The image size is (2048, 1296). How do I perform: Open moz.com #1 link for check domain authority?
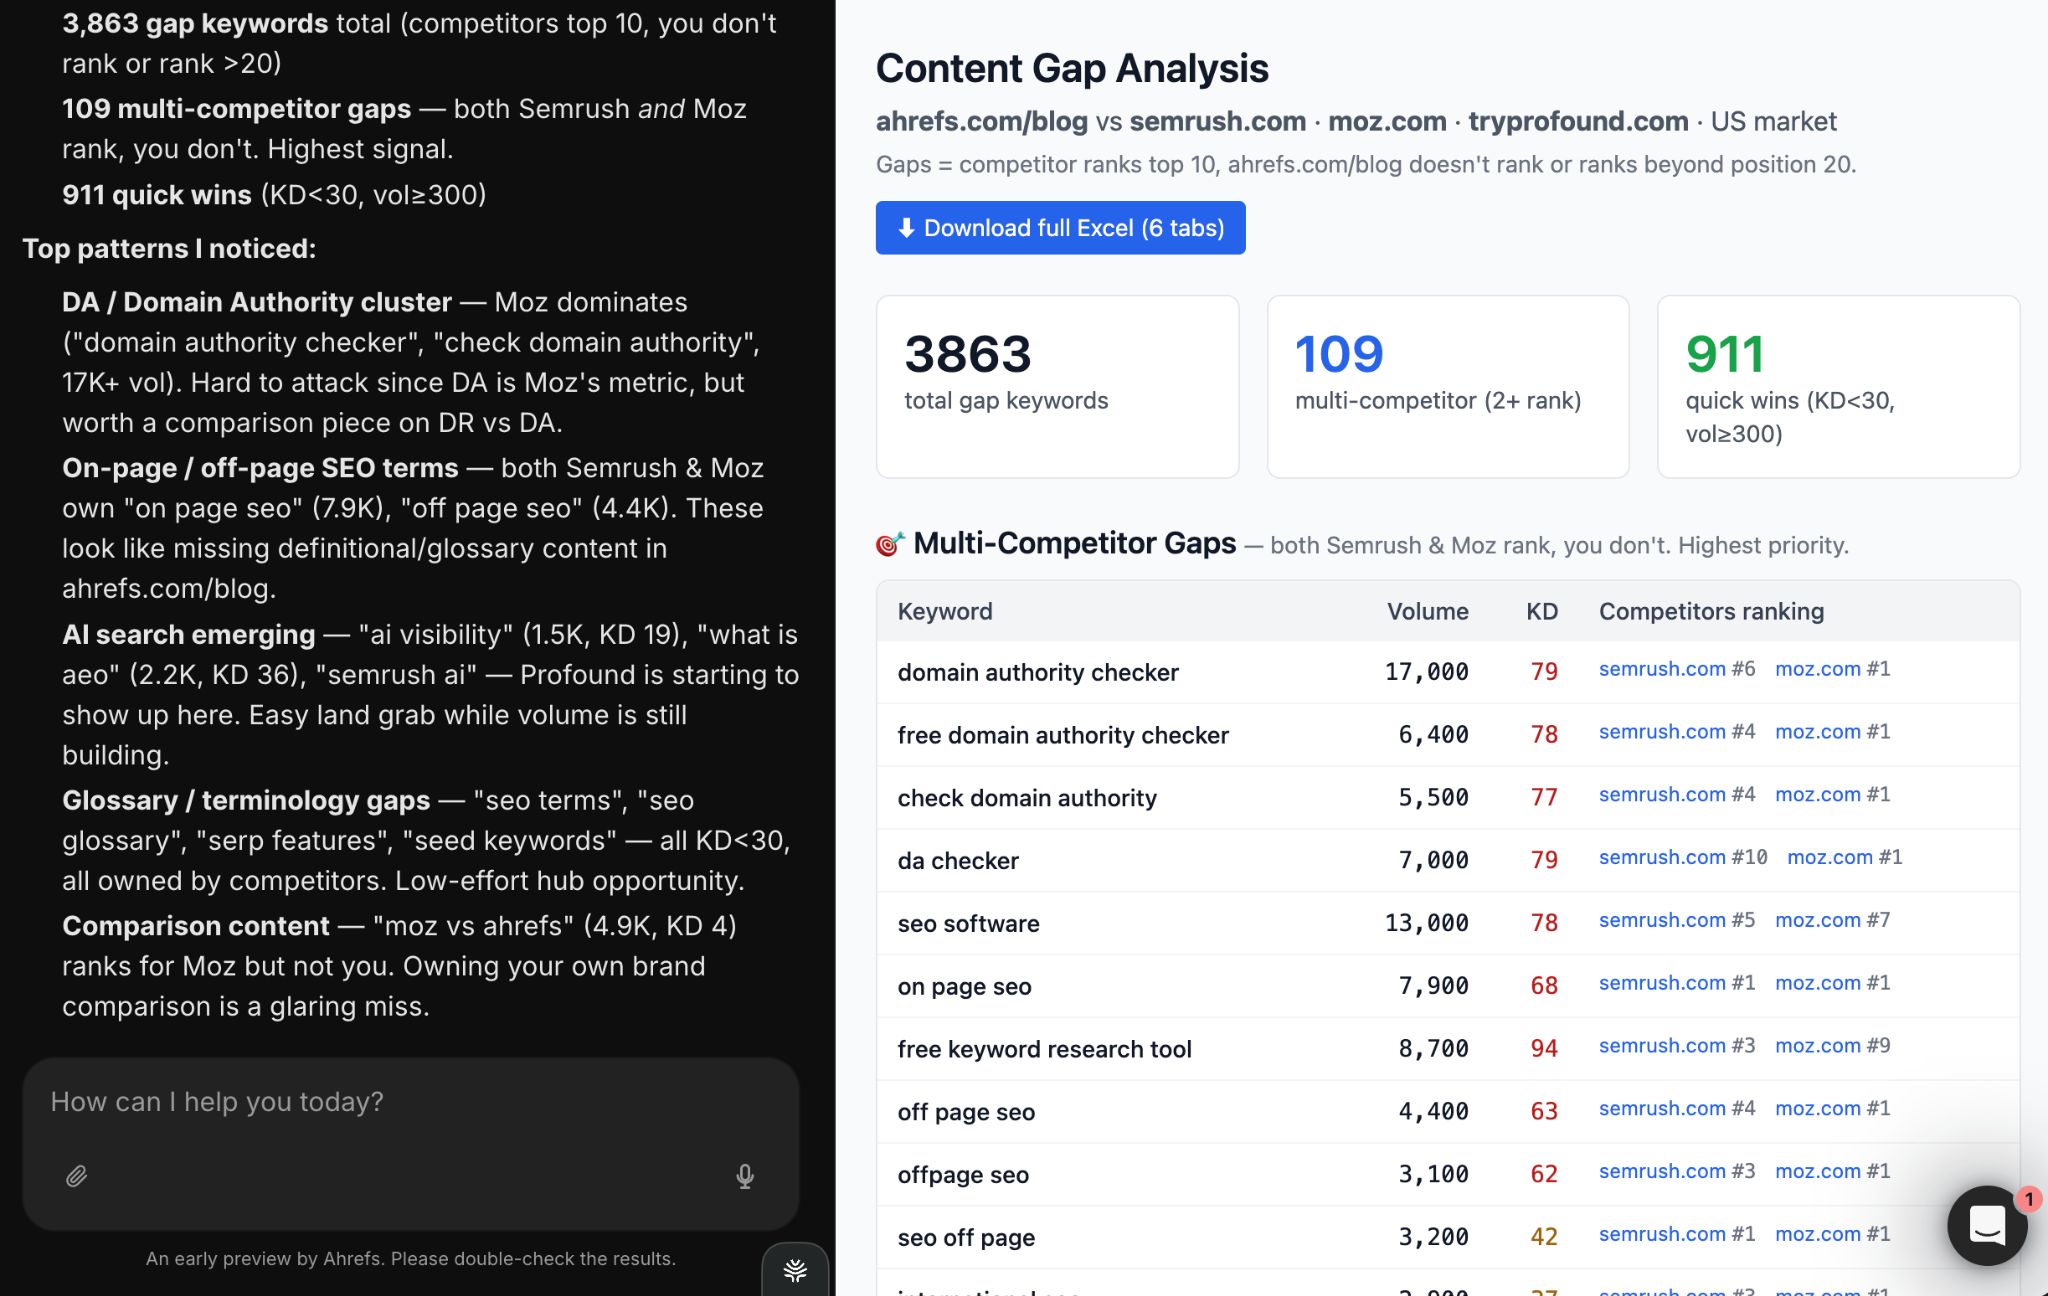[x=1819, y=794]
